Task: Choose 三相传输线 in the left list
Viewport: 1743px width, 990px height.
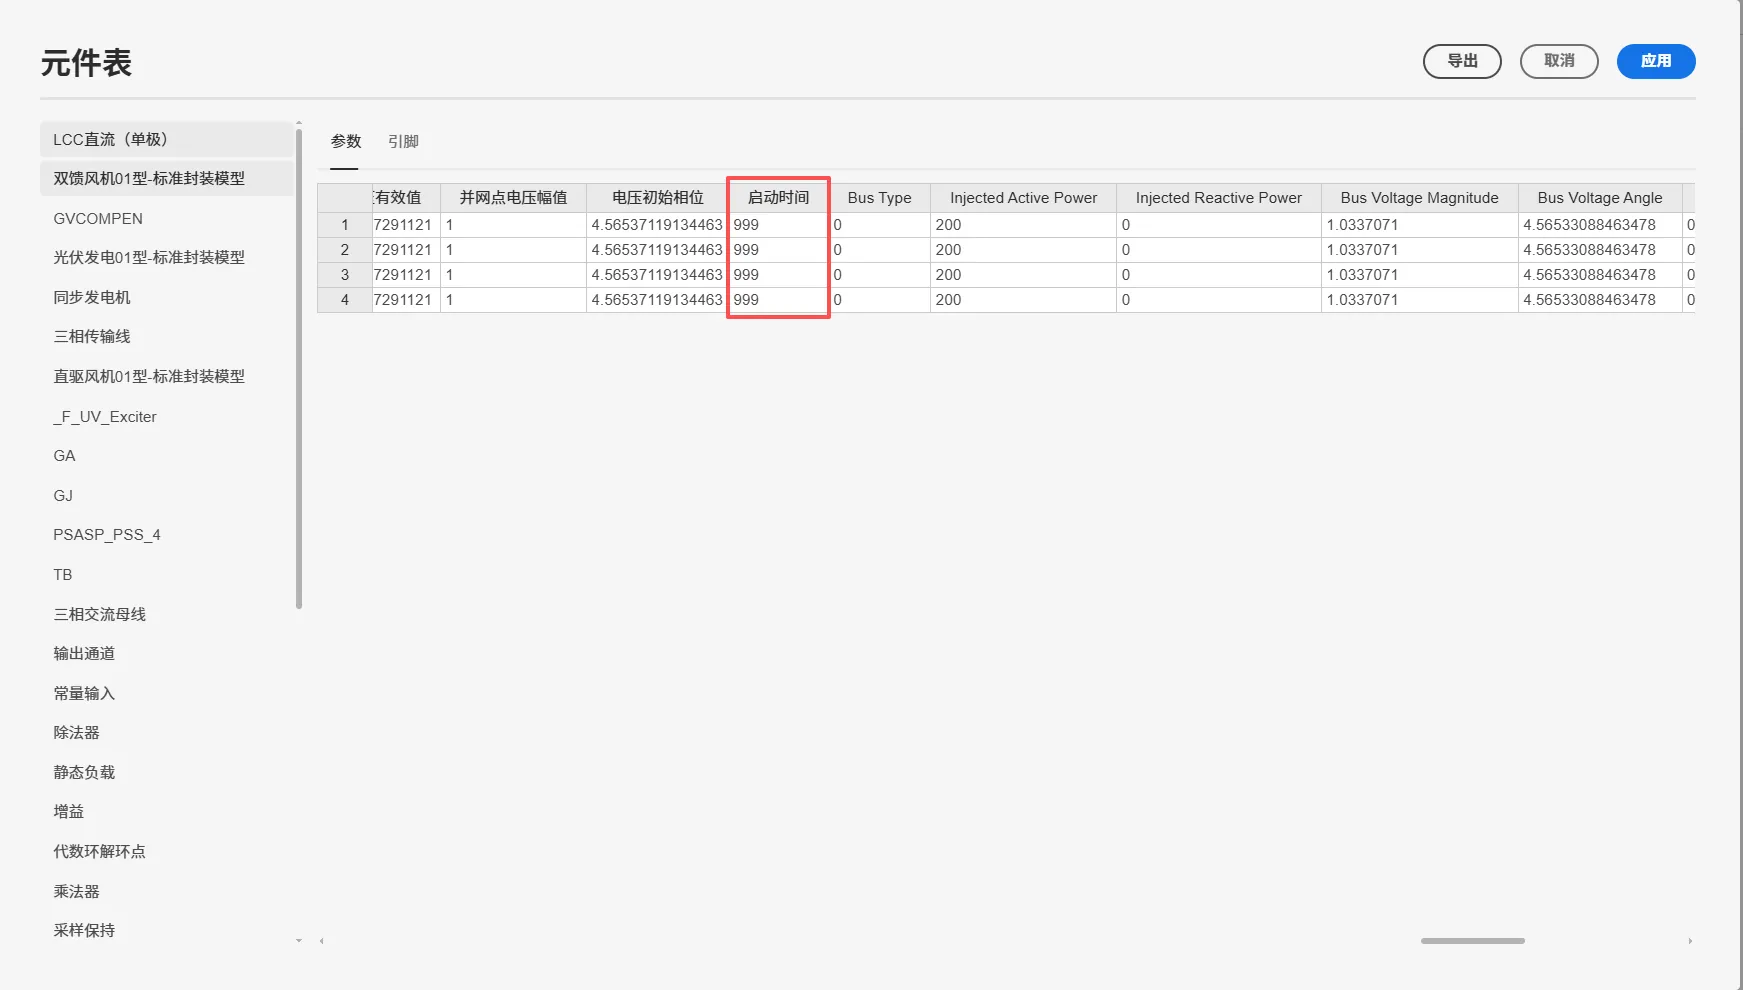Action: [92, 337]
